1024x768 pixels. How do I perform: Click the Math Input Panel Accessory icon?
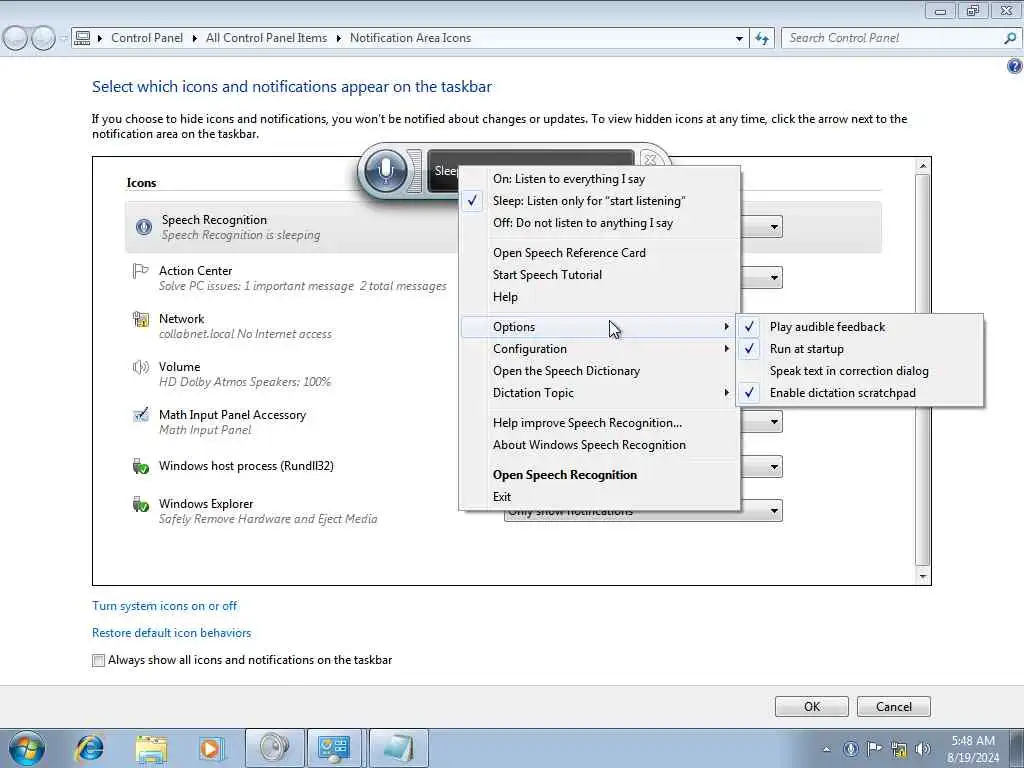click(140, 415)
